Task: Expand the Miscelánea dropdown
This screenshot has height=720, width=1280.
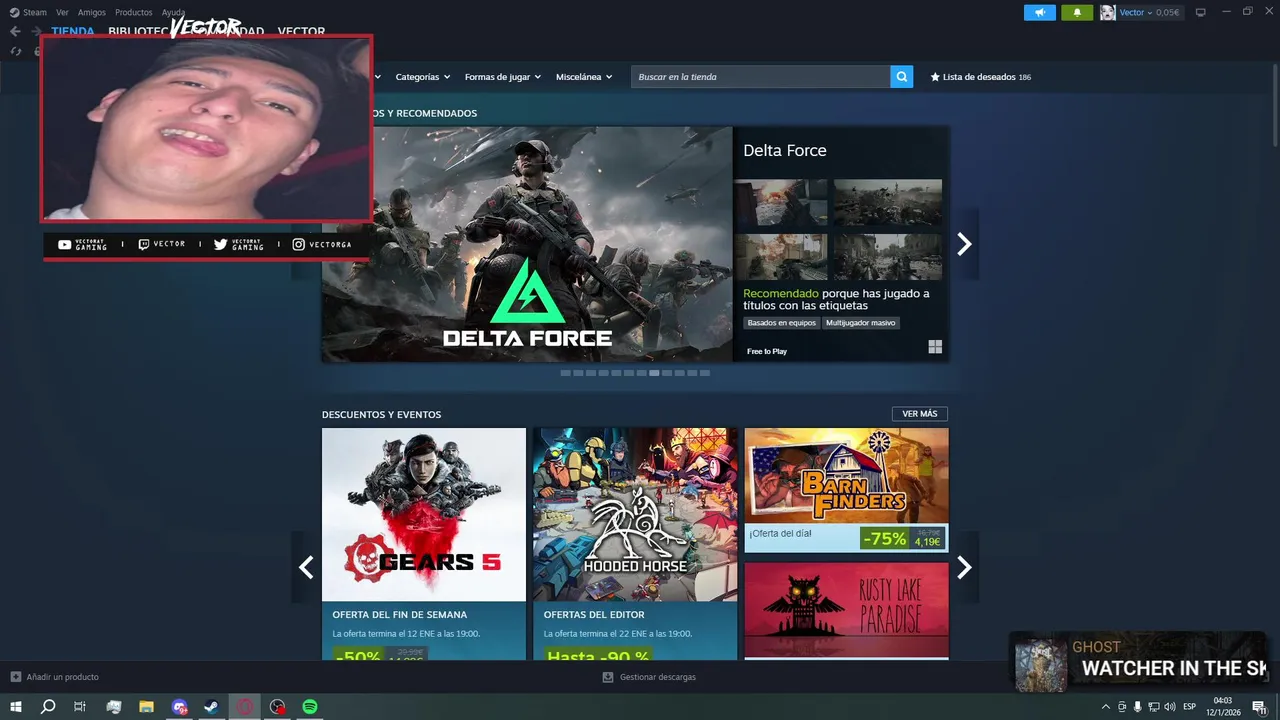Action: pyautogui.click(x=584, y=77)
